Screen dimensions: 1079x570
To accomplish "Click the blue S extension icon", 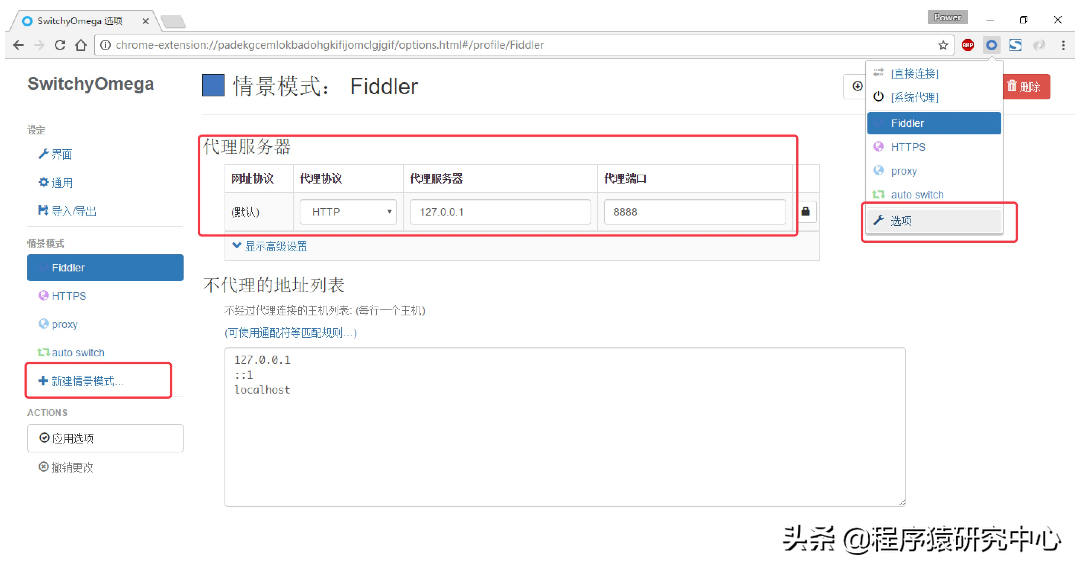I will (x=1015, y=45).
